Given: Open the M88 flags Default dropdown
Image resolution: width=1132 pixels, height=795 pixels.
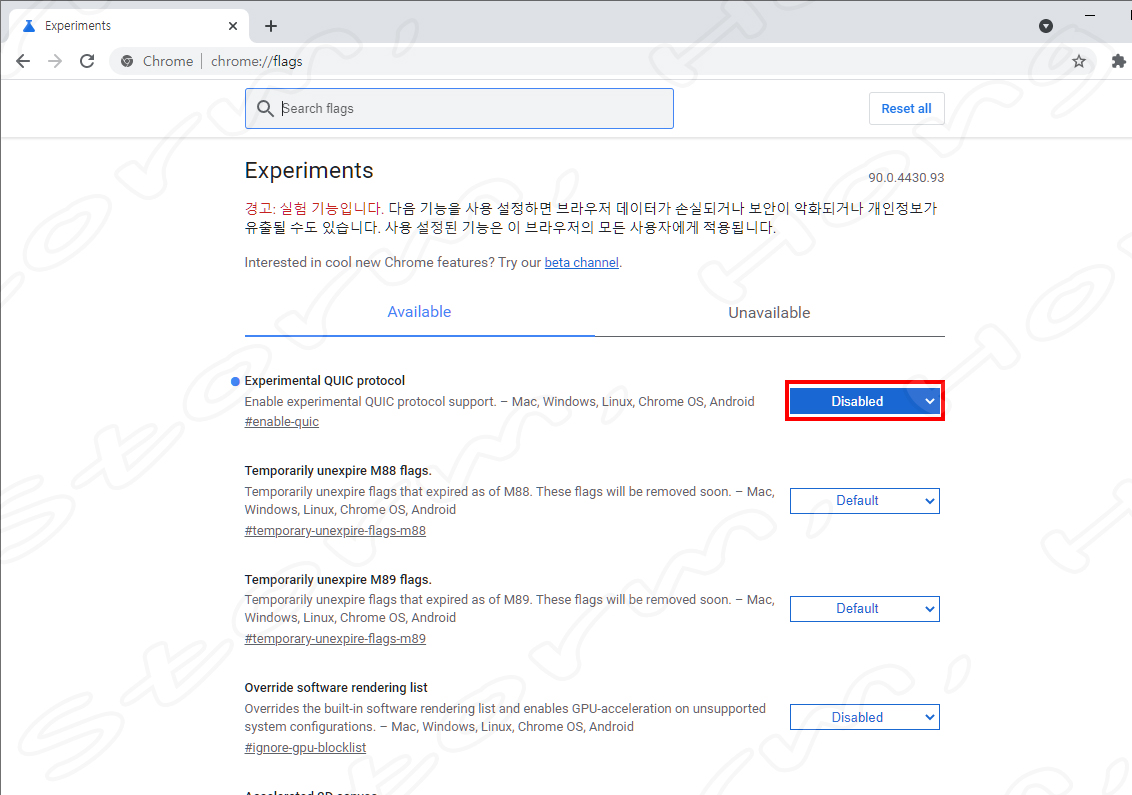Looking at the screenshot, I should pos(865,501).
